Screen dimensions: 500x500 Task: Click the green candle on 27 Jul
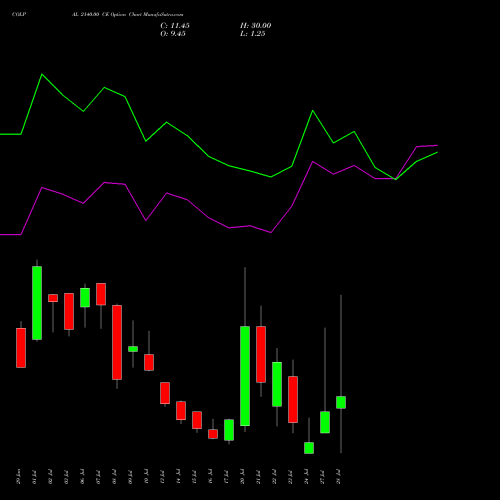325,422
